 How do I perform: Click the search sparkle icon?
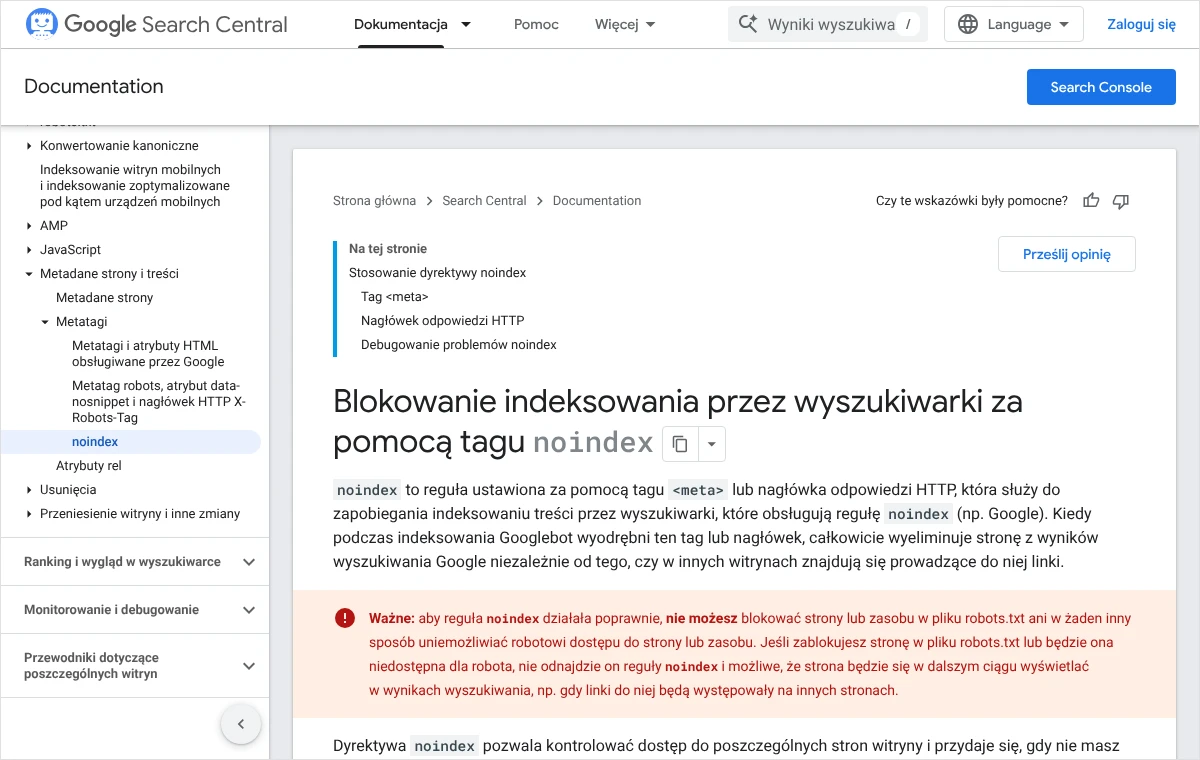pyautogui.click(x=747, y=24)
